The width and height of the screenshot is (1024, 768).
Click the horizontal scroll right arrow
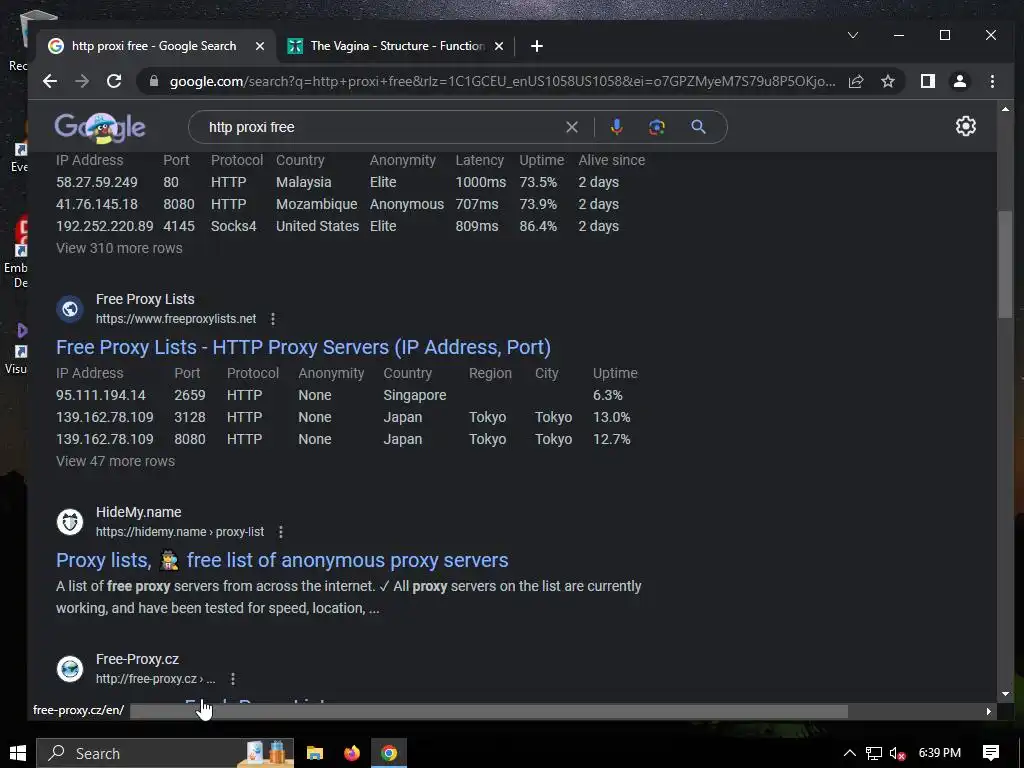[x=988, y=711]
